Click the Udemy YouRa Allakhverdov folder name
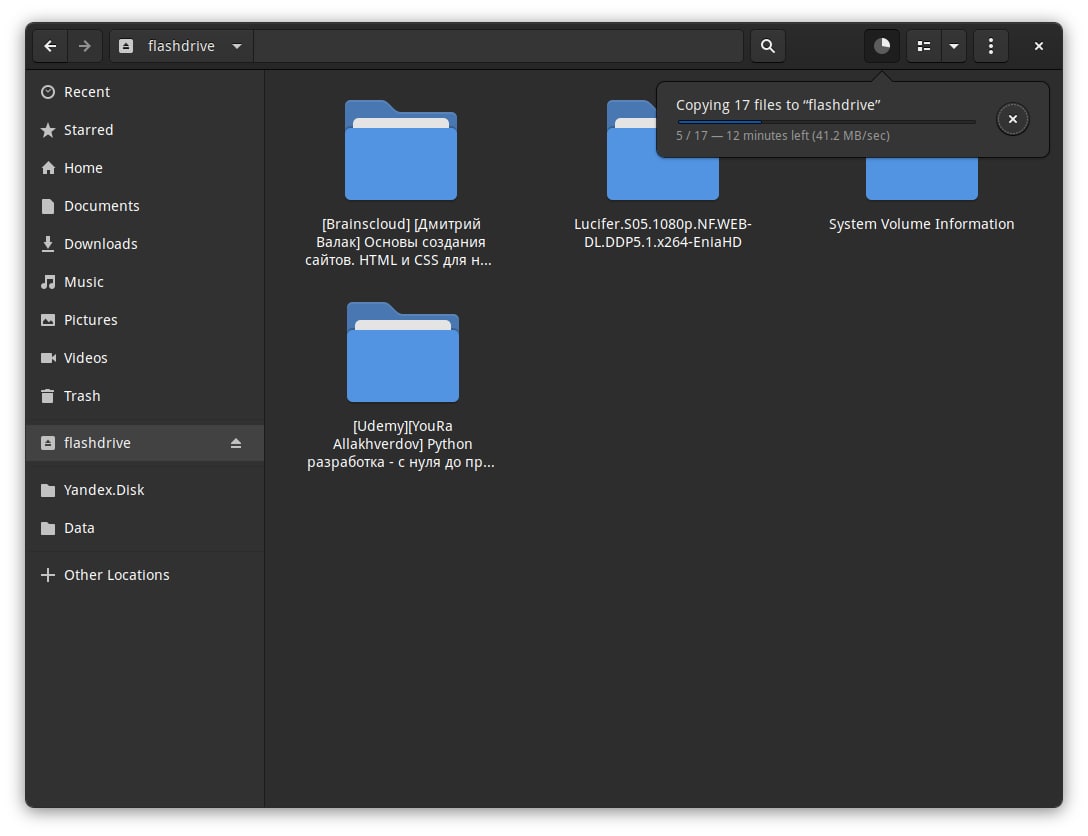Viewport: 1088px width, 836px height. coord(401,444)
